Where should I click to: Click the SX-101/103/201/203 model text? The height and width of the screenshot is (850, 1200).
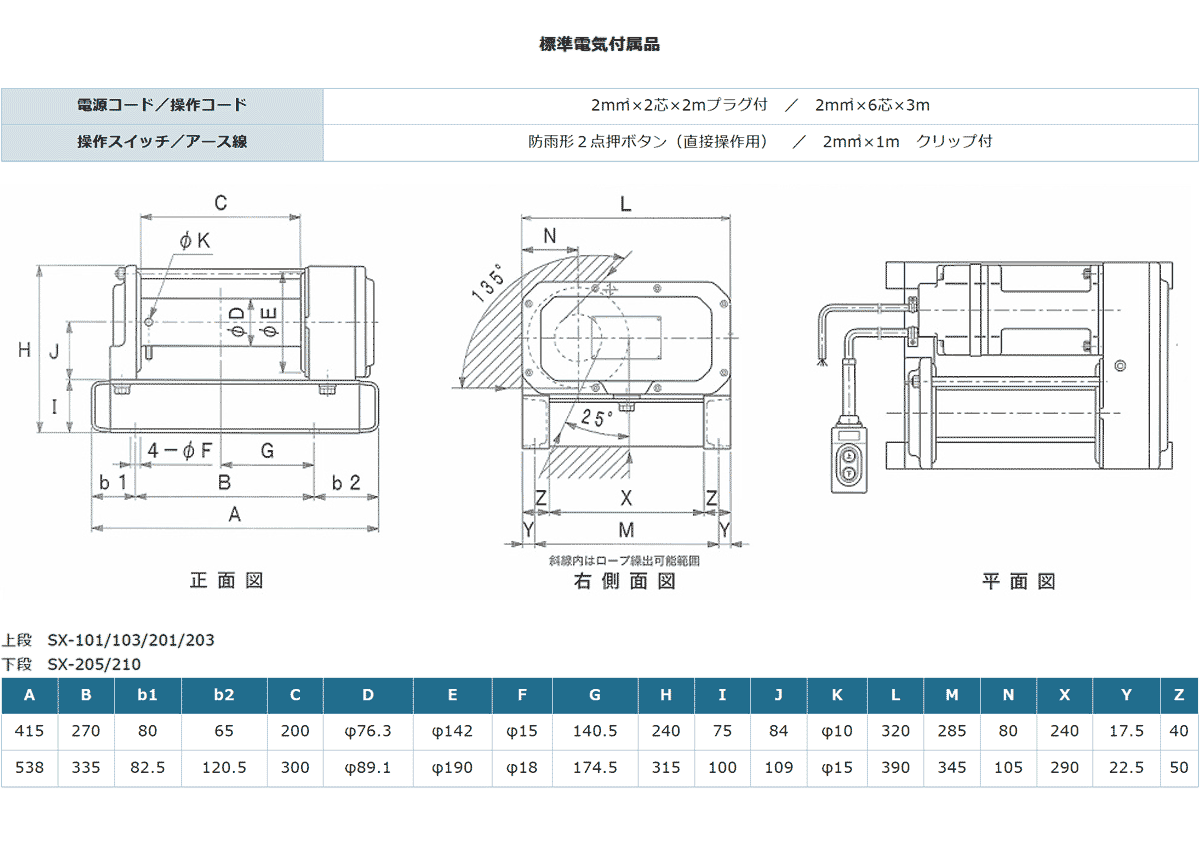click(131, 640)
